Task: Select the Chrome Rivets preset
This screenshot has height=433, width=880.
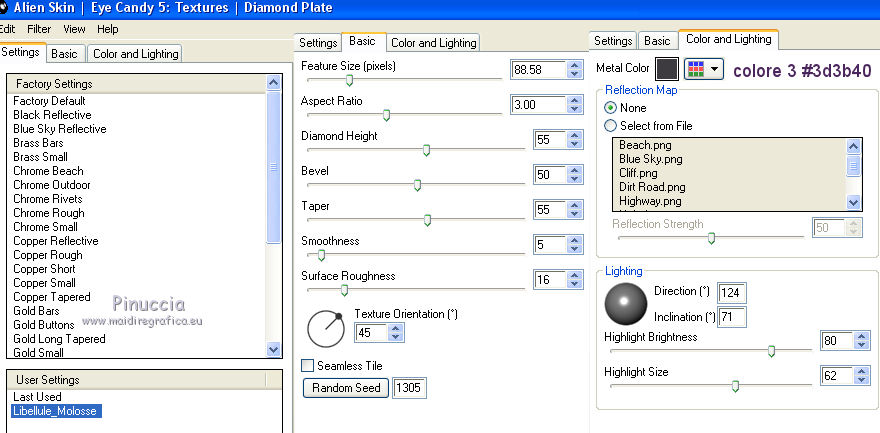Action: tap(48, 199)
